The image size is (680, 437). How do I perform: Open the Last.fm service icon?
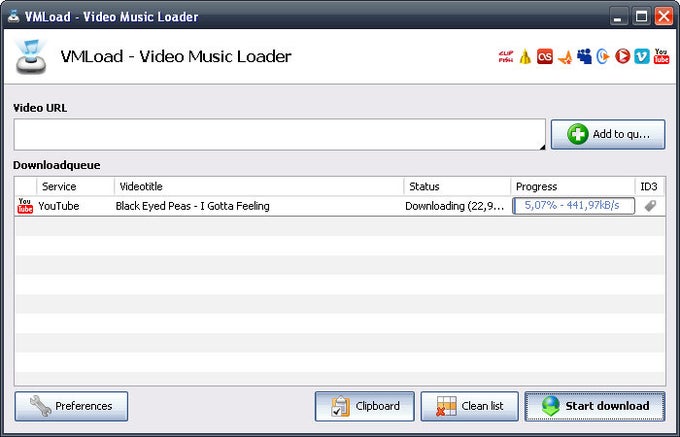545,56
